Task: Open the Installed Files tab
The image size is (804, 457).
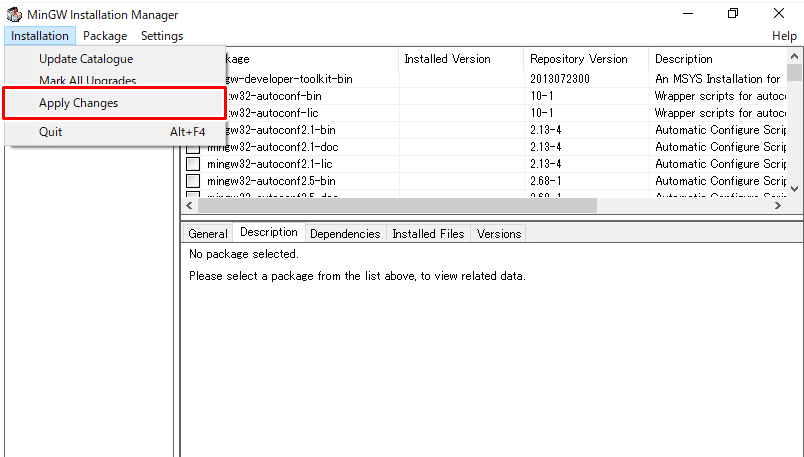Action: click(428, 234)
